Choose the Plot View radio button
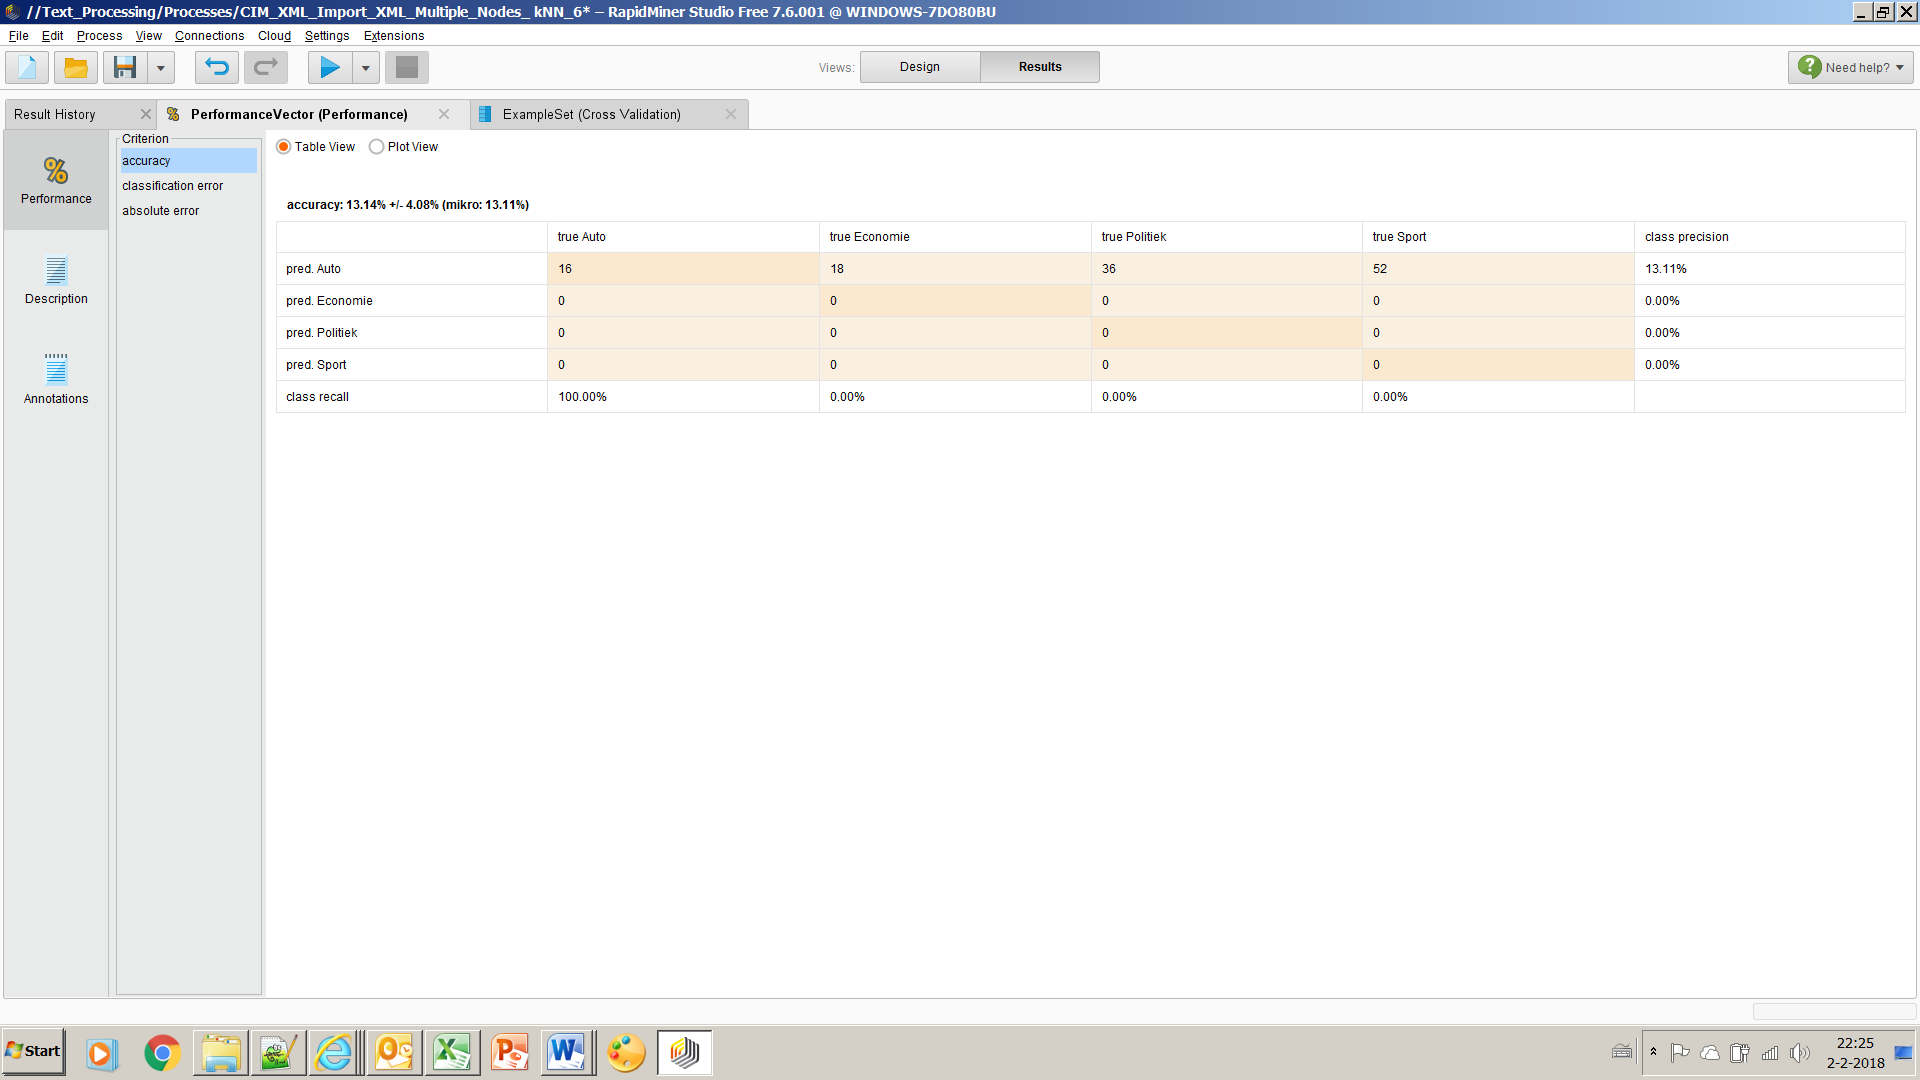This screenshot has width=1920, height=1080. (376, 147)
